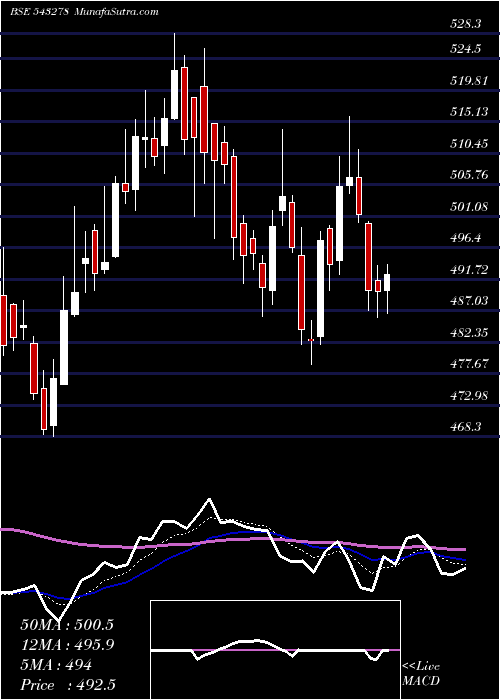Click the 12MA : 495.9 readout

coord(67,645)
